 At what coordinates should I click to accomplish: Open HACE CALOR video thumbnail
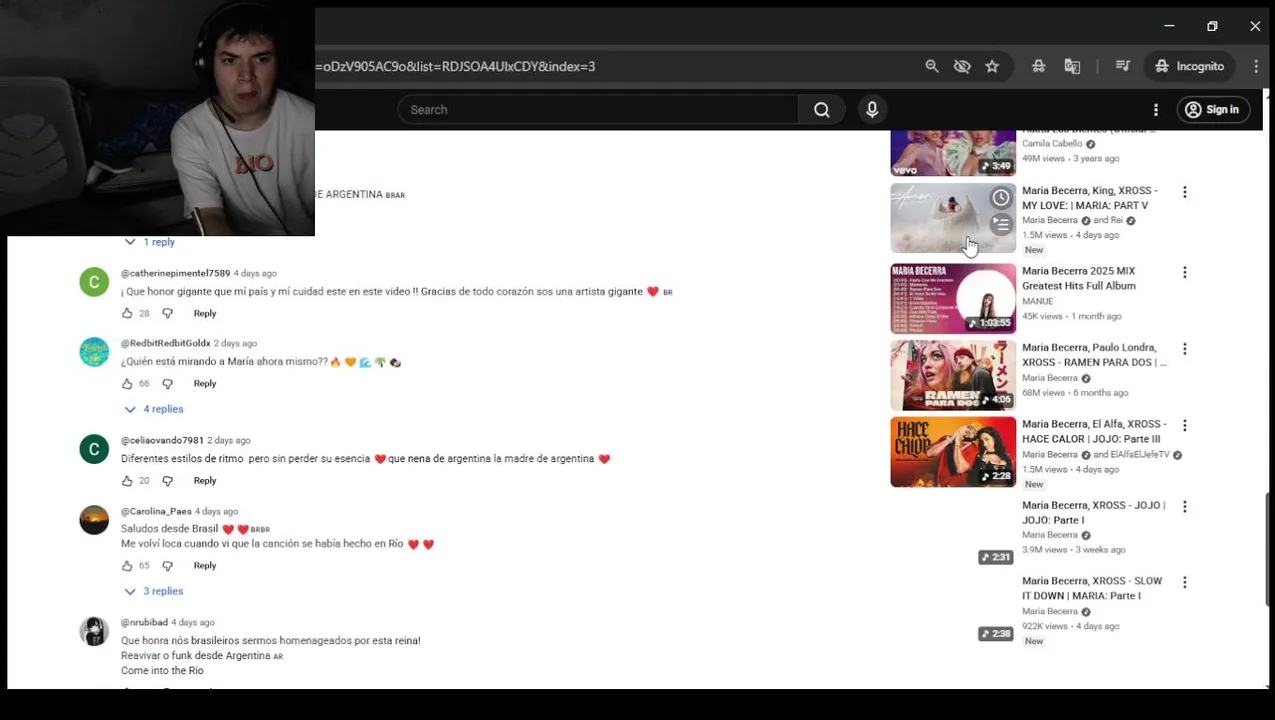[x=953, y=452]
